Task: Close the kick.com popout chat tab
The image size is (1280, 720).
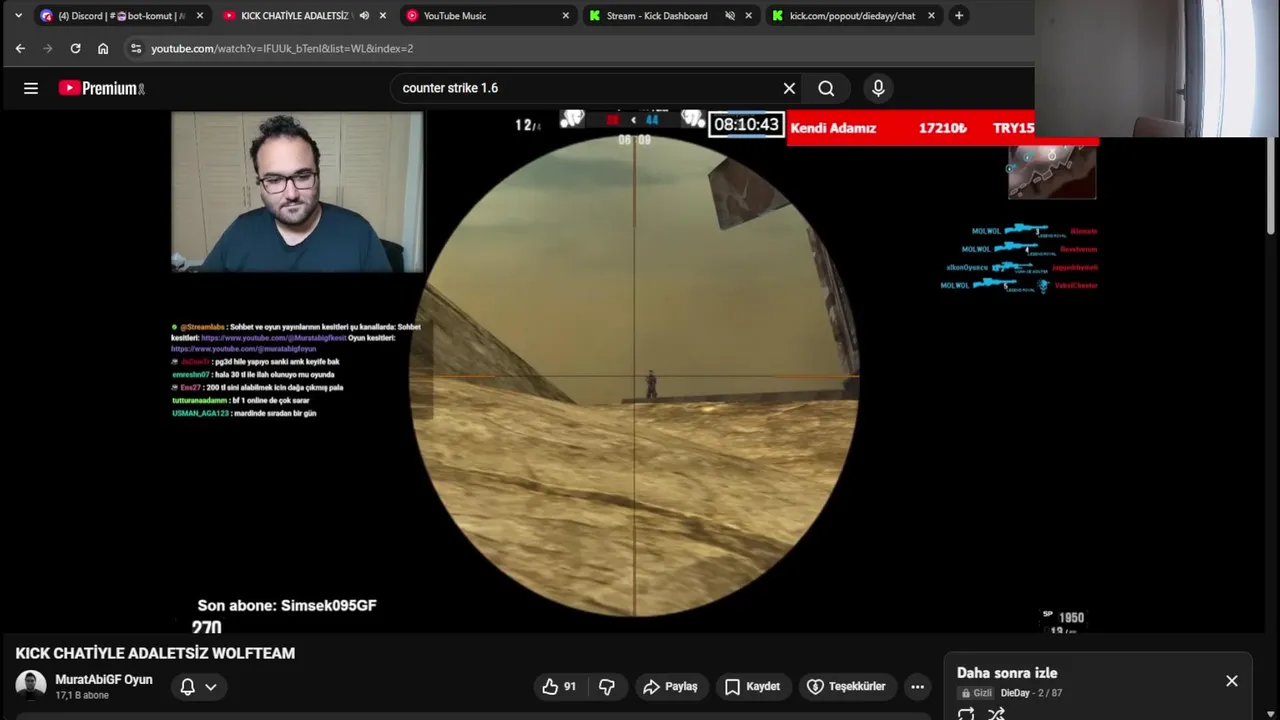Action: pyautogui.click(x=931, y=16)
